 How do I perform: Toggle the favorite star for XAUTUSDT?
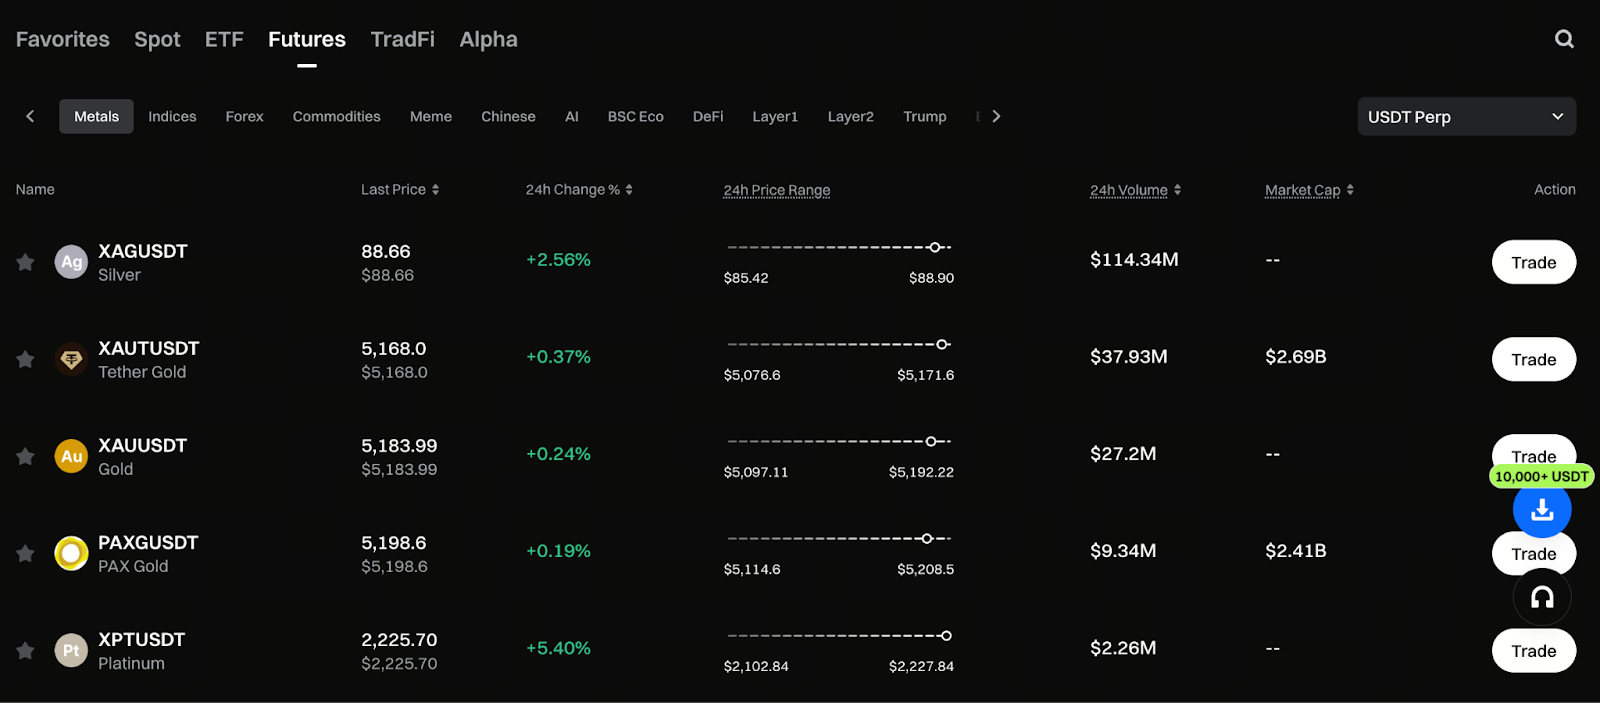pos(25,359)
